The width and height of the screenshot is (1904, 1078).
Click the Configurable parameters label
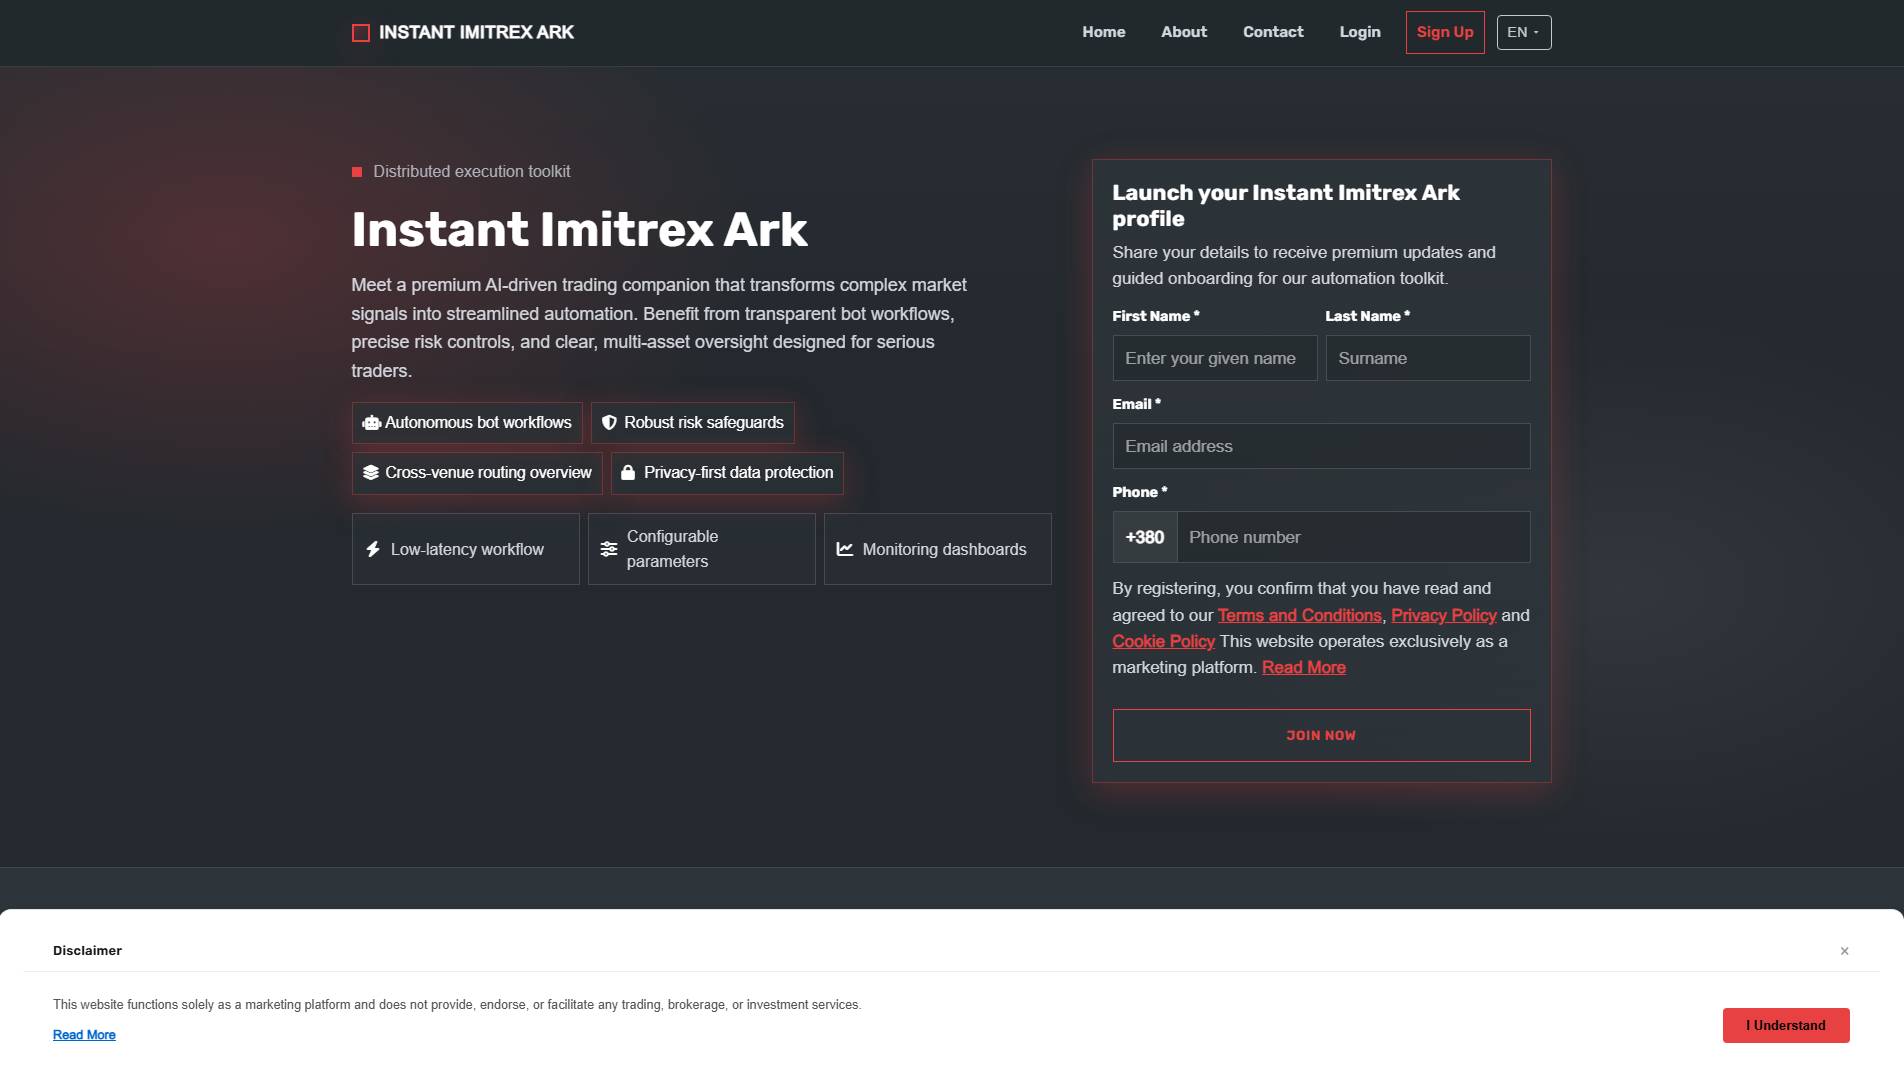672,549
